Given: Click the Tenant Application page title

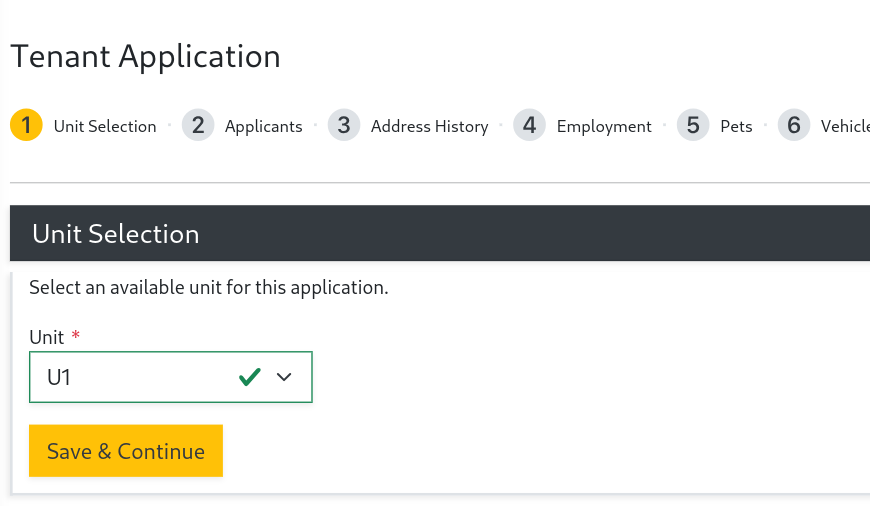Looking at the screenshot, I should 146,57.
